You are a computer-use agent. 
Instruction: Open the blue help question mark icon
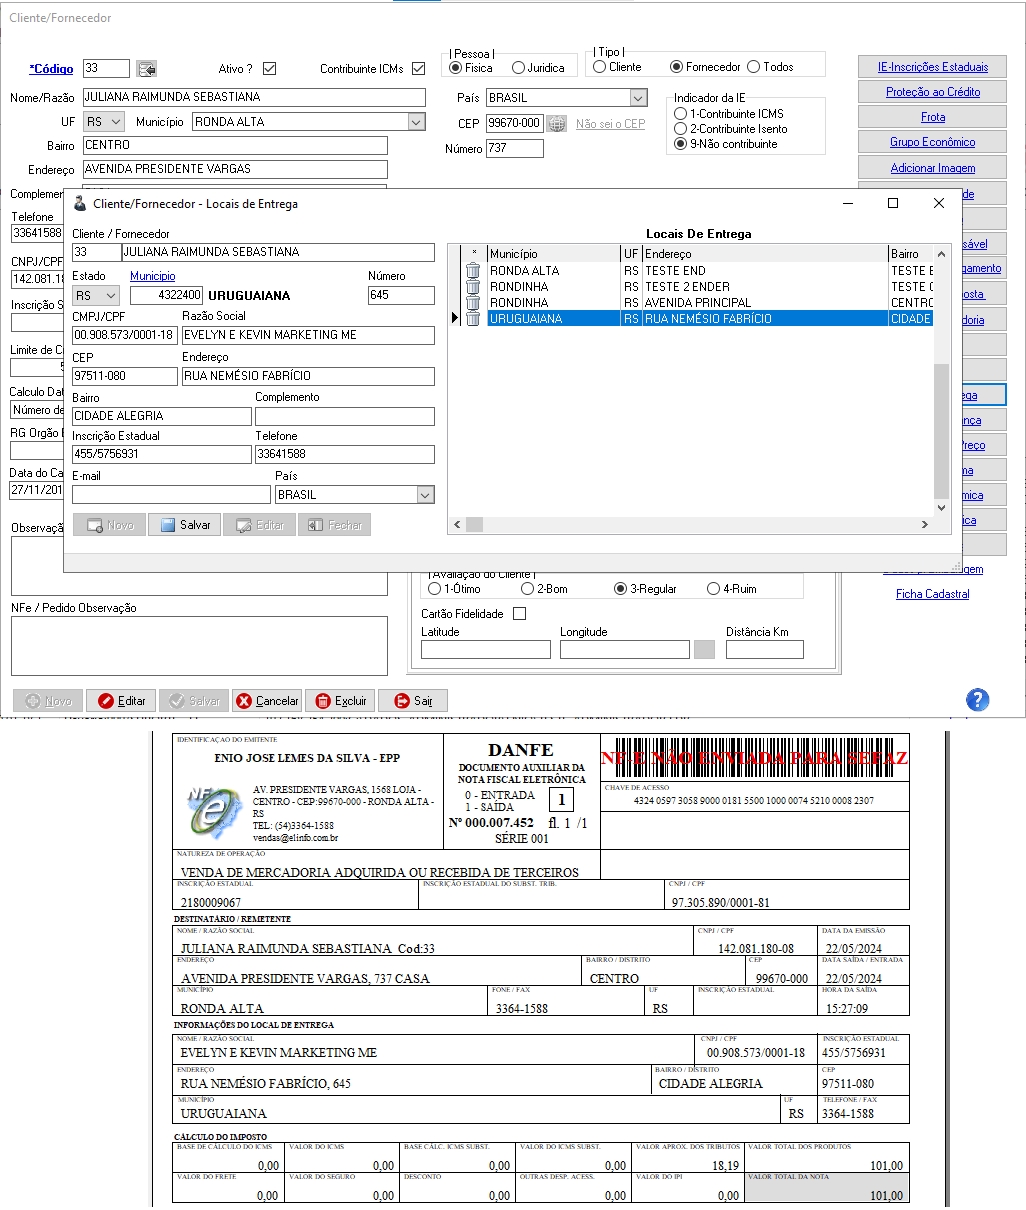coord(977,700)
